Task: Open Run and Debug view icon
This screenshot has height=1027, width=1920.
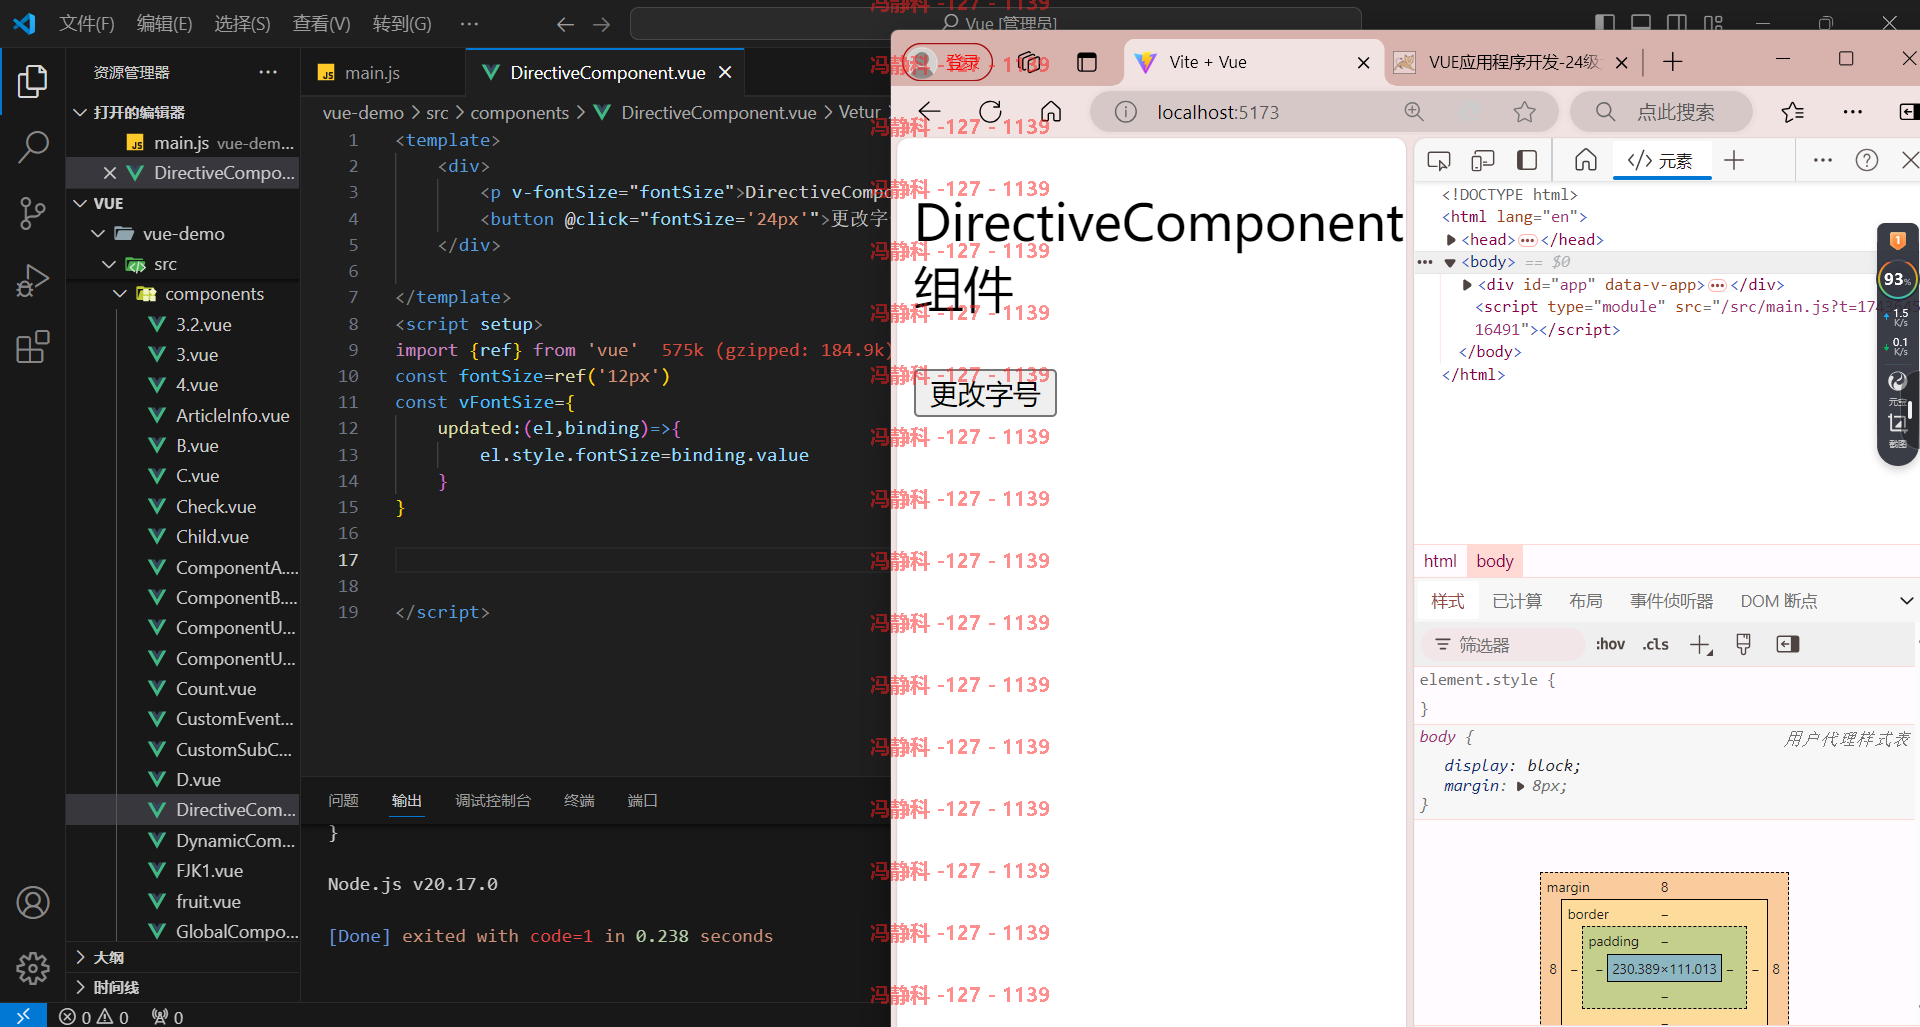Action: click(x=32, y=281)
